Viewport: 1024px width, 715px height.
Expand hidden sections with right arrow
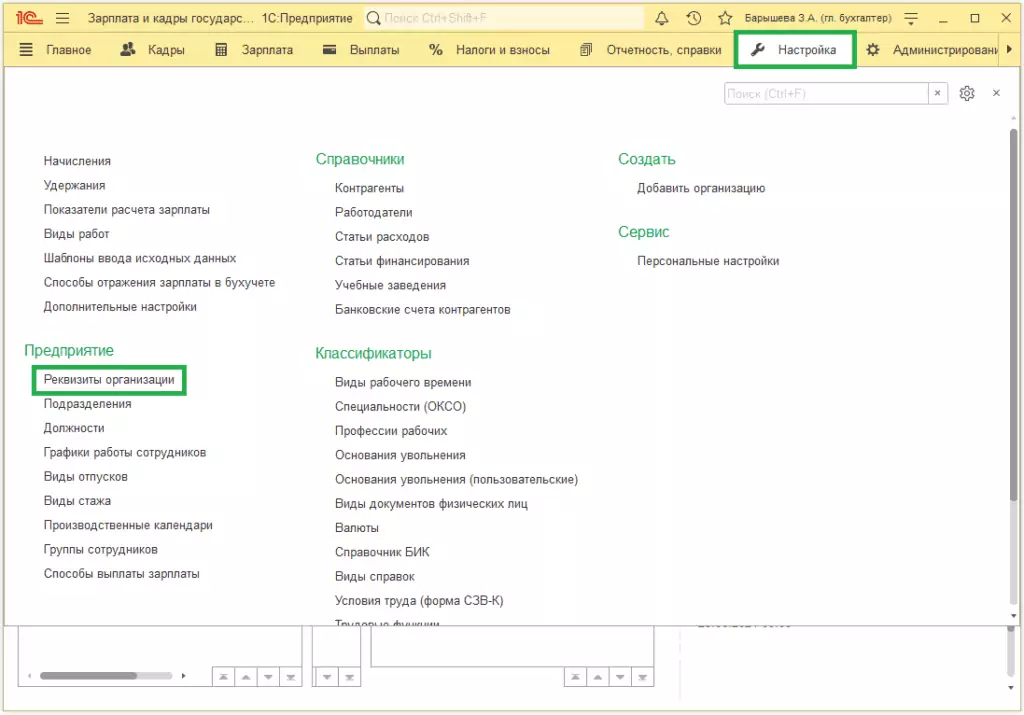point(1009,50)
